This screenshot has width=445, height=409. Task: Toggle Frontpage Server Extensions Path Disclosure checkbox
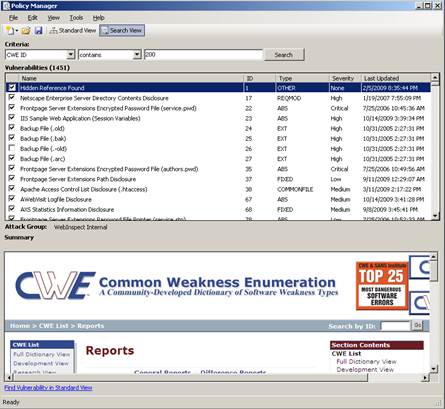[x=12, y=178]
